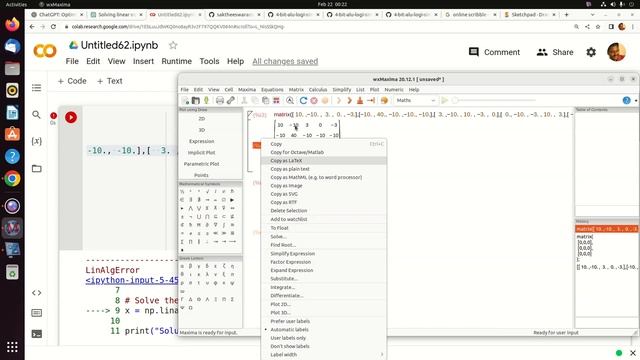Click the orange Hide tooltips globe icon
The width and height of the screenshot is (640, 360).
pyautogui.click(x=384, y=100)
